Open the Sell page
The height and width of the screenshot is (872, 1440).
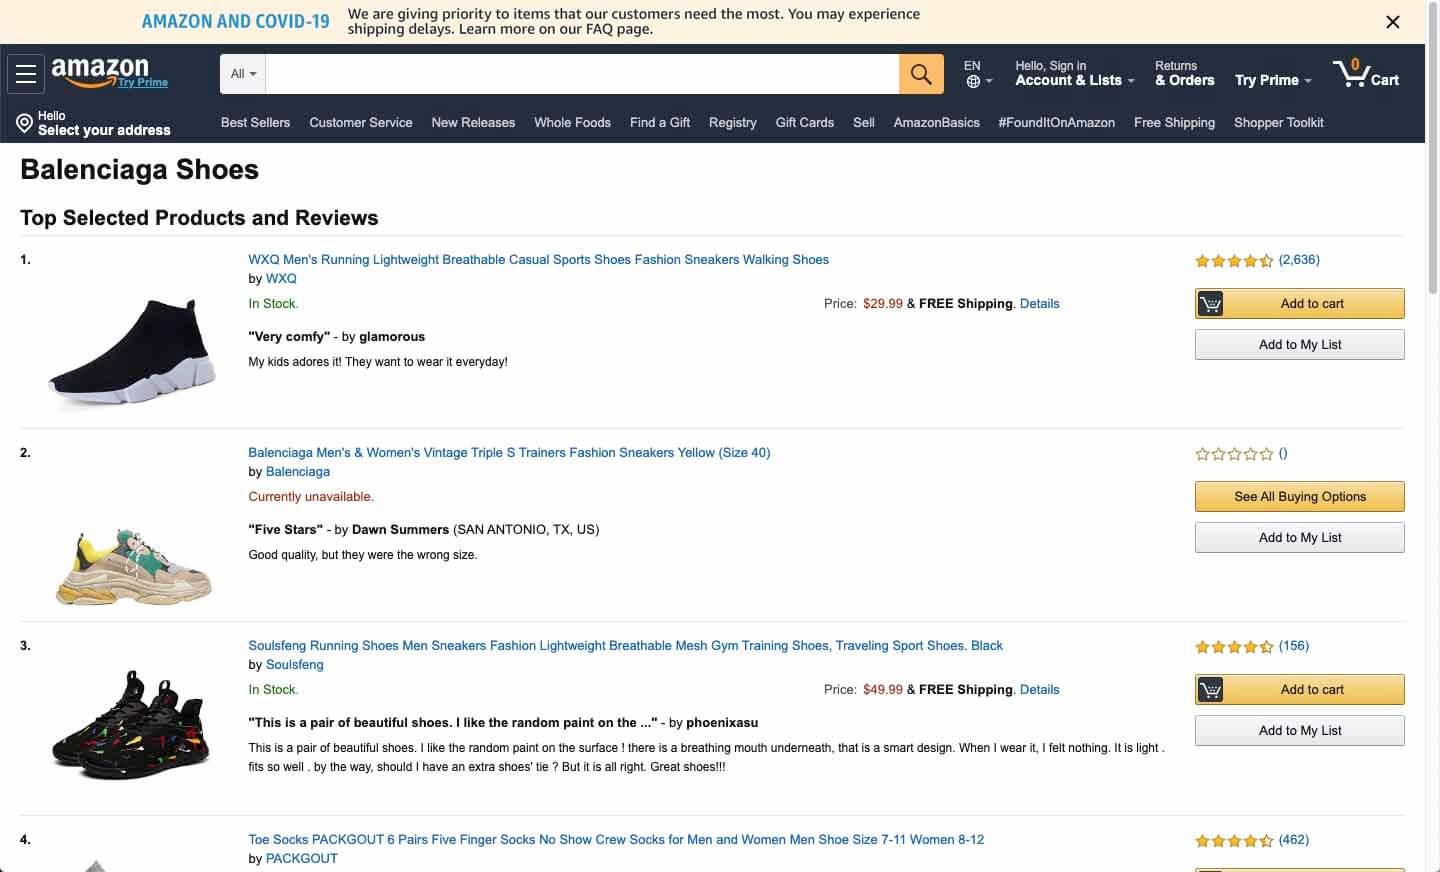(864, 122)
